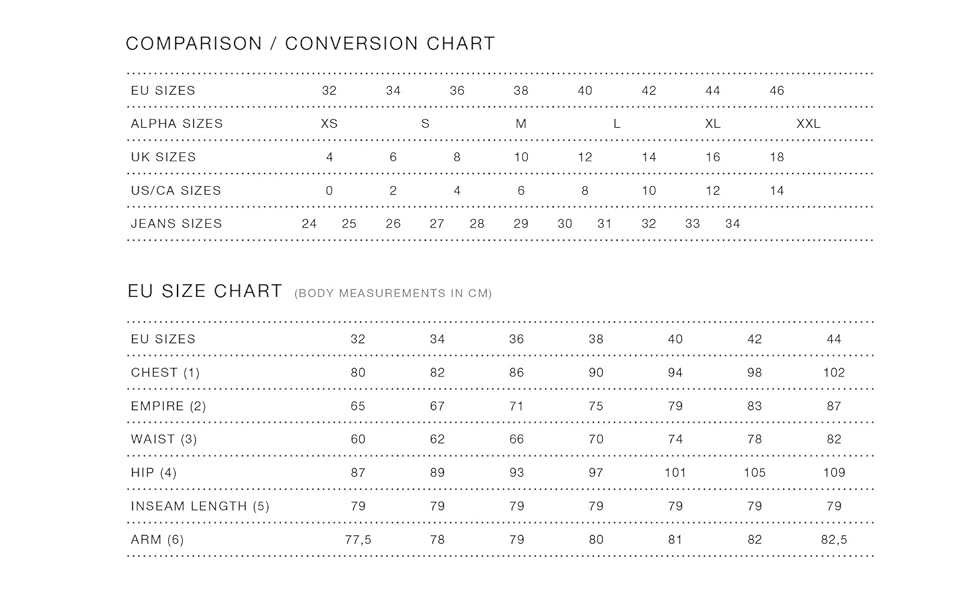Click the Waist (3) row label

pos(164,439)
